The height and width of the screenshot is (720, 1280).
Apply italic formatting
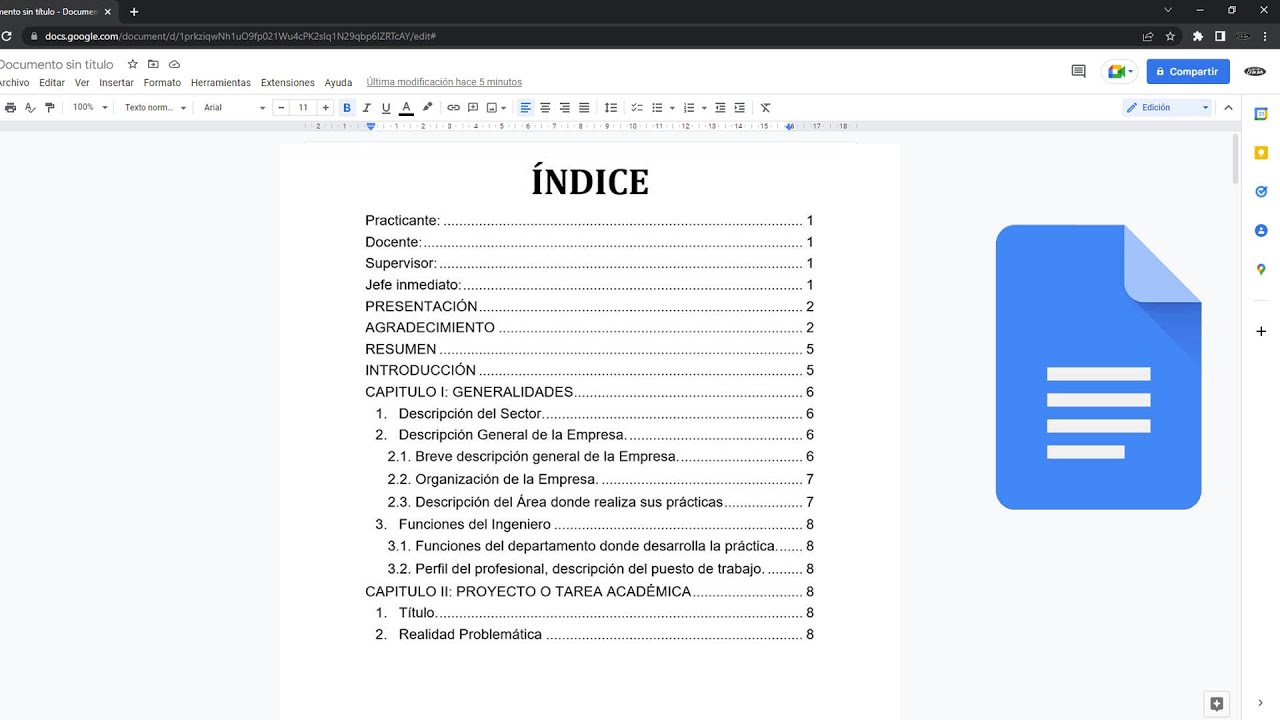click(x=367, y=107)
